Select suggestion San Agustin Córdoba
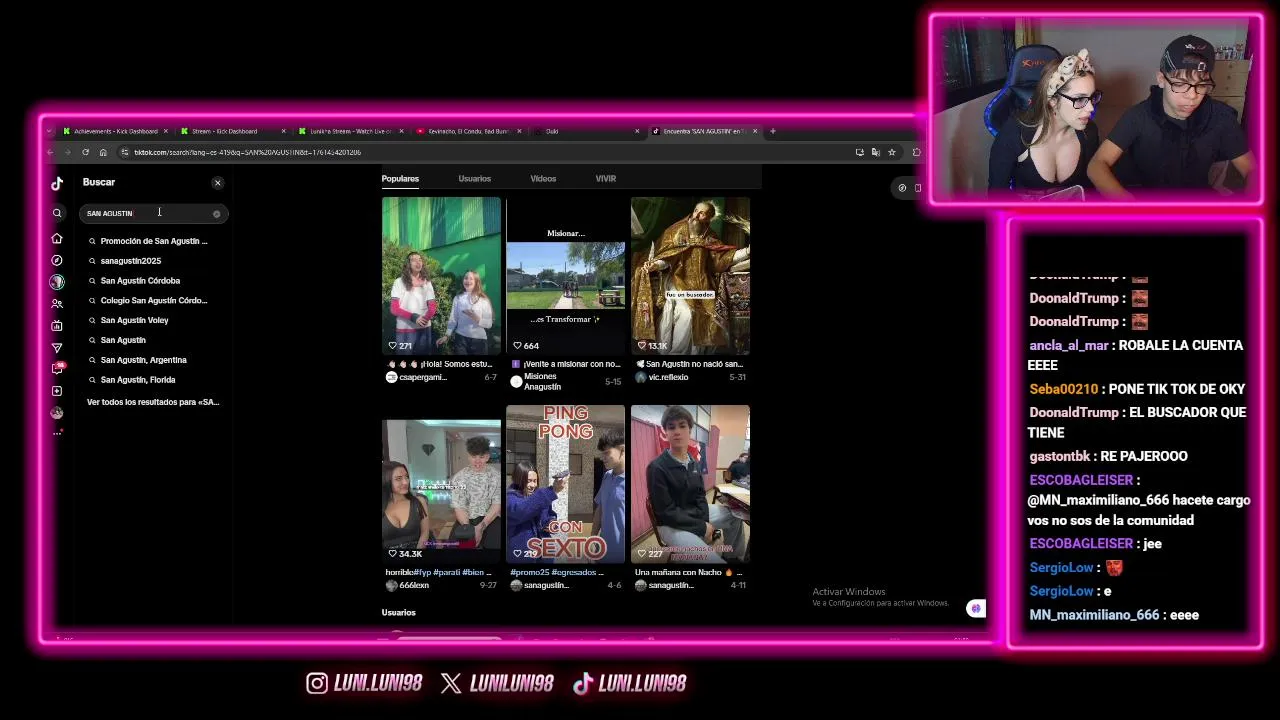This screenshot has height=720, width=1280. click(140, 281)
